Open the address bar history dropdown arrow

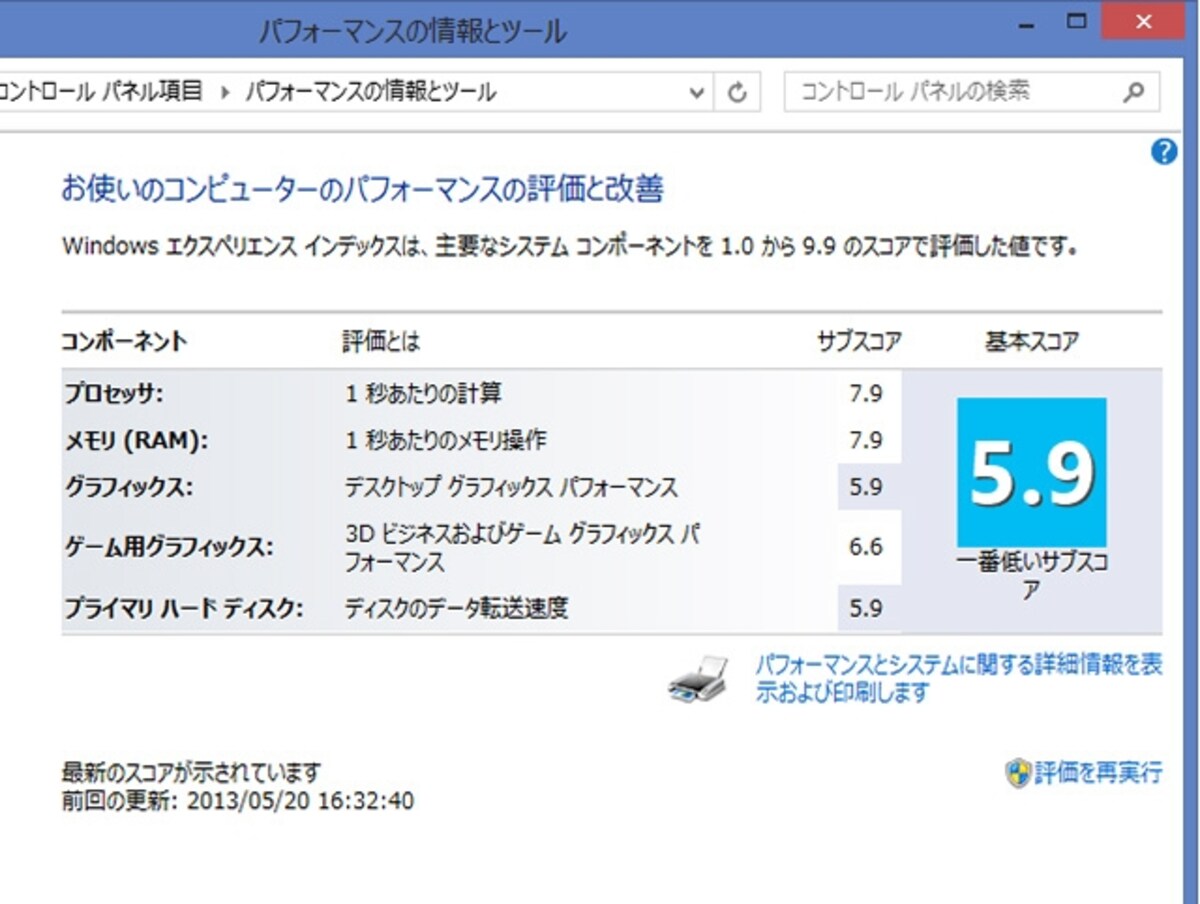pos(697,94)
